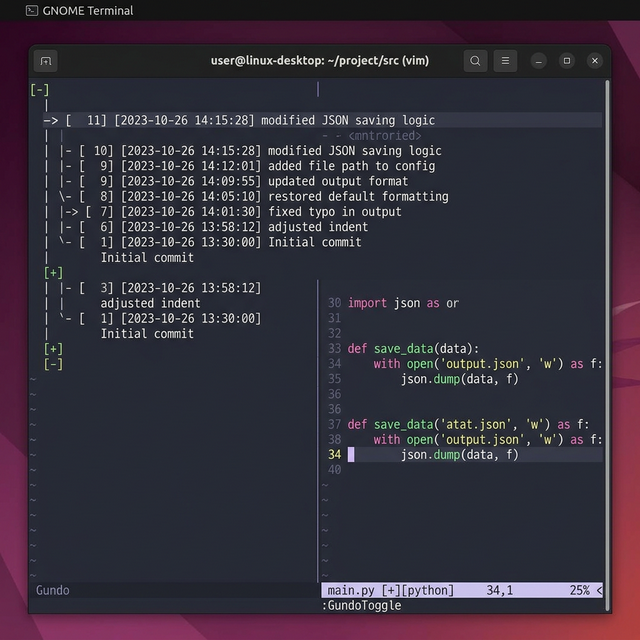Collapse the [-] fold at the top of Gundo
The height and width of the screenshot is (640, 640).
(x=40, y=90)
